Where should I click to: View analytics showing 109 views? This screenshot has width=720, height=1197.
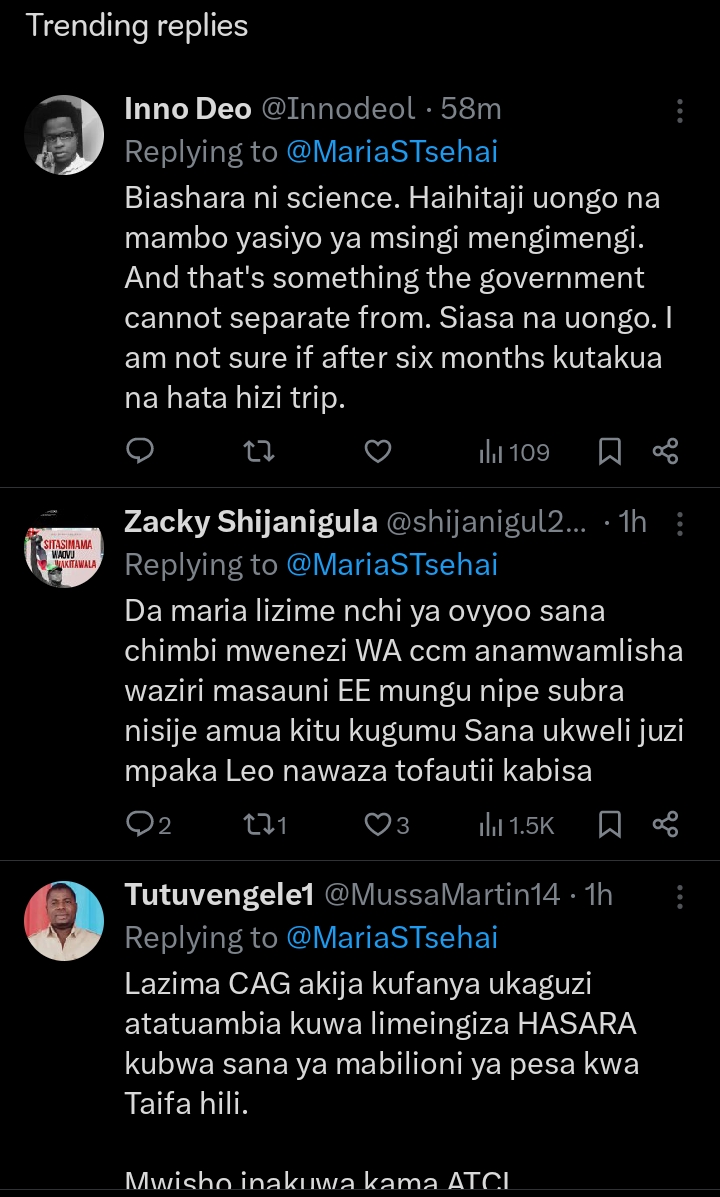[x=514, y=452]
